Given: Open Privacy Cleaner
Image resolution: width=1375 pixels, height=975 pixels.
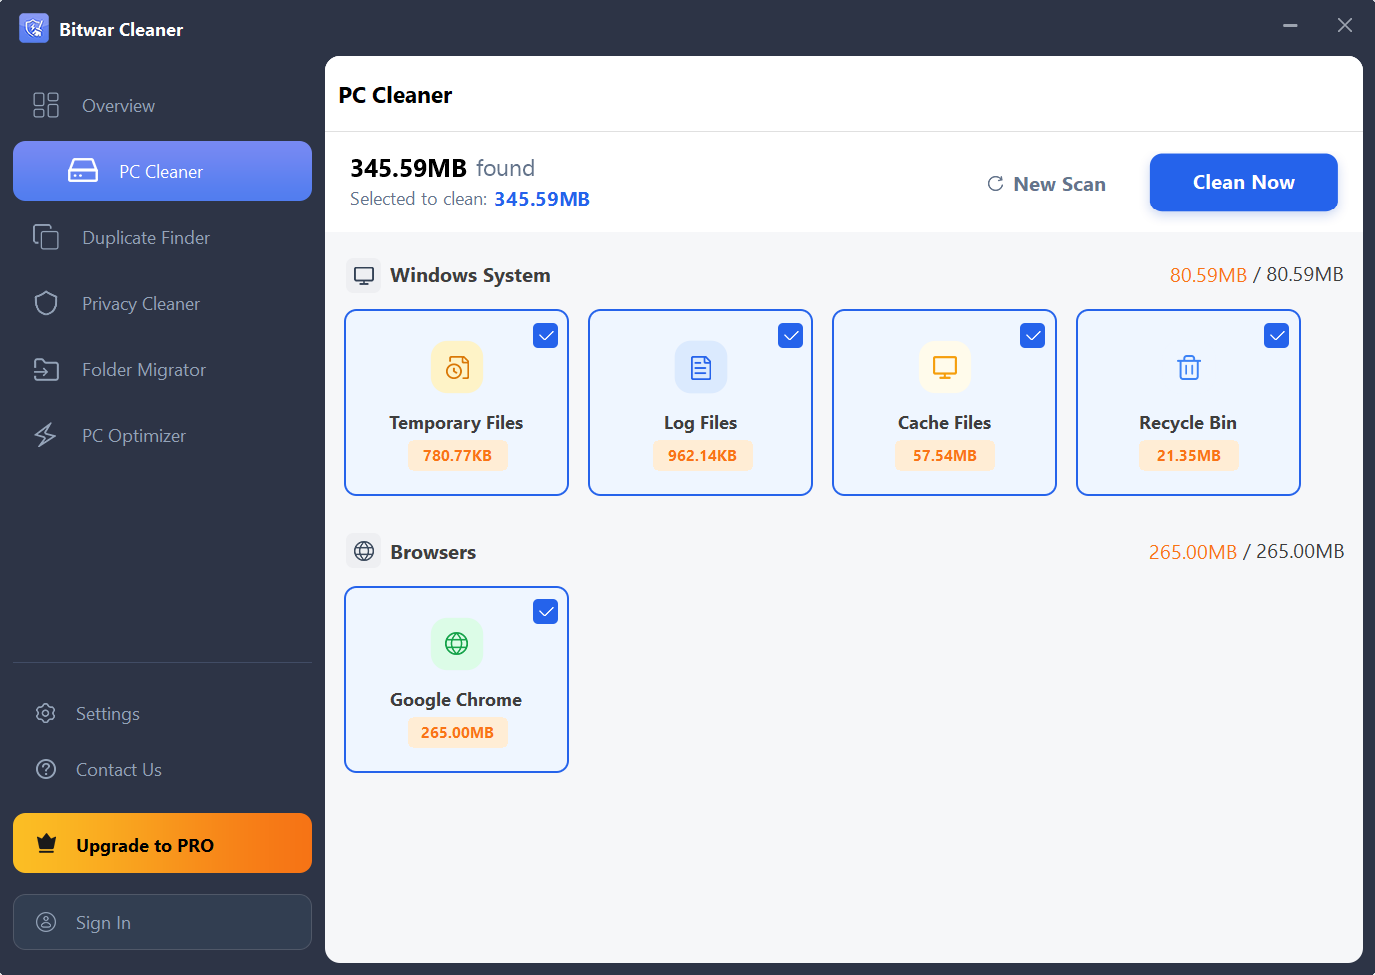Looking at the screenshot, I should (162, 303).
